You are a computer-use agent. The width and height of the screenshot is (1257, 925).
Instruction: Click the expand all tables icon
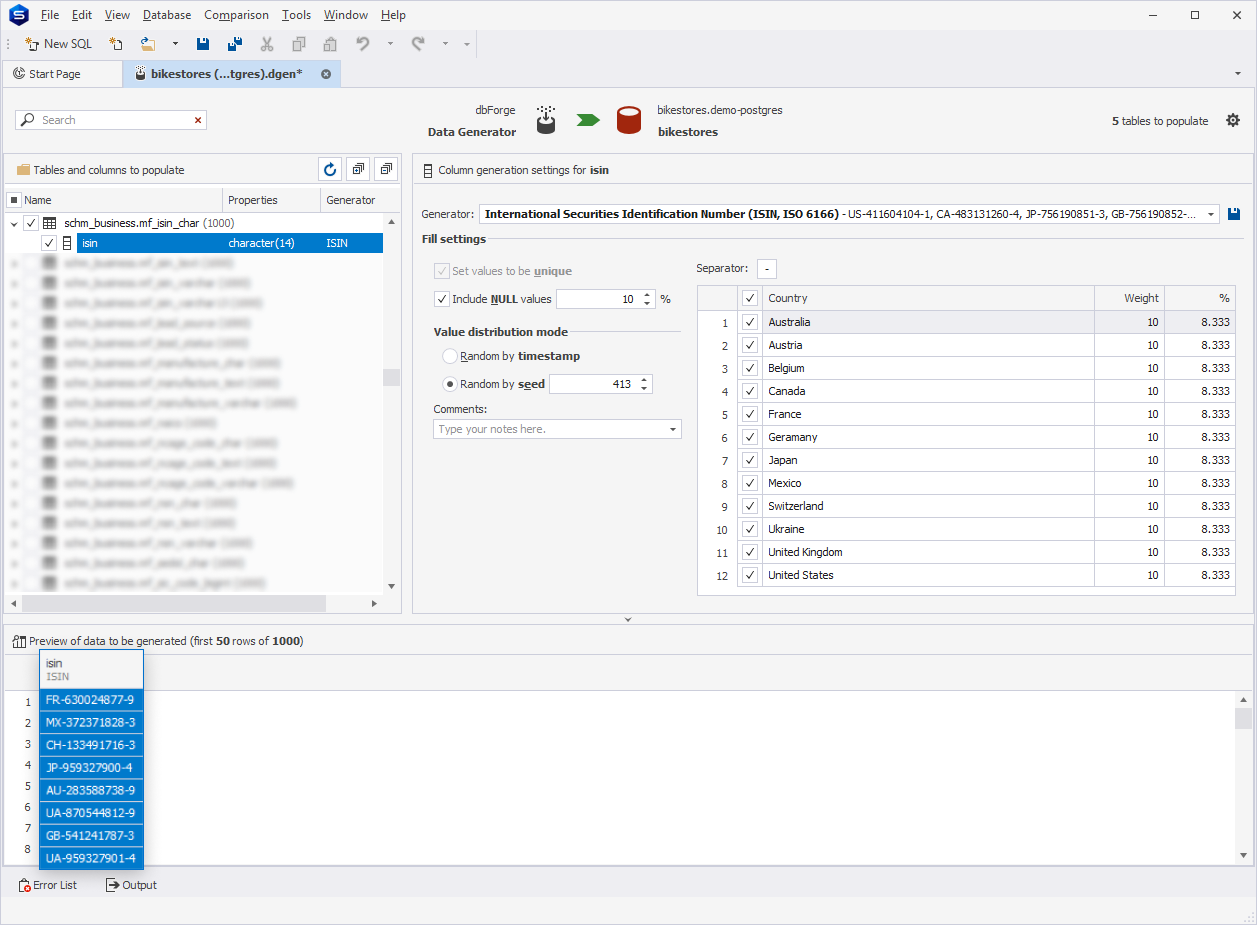click(x=358, y=169)
